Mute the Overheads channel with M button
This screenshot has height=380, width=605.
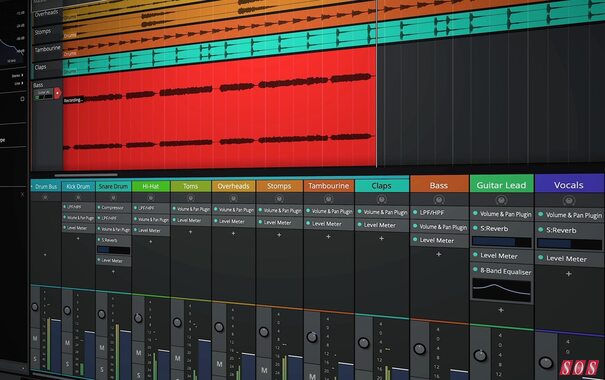coord(219,364)
